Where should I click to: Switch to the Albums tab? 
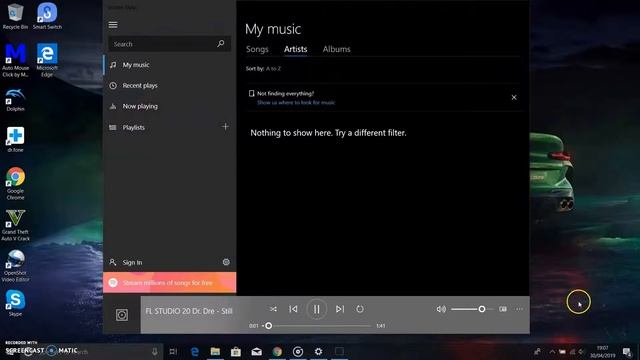pos(336,49)
